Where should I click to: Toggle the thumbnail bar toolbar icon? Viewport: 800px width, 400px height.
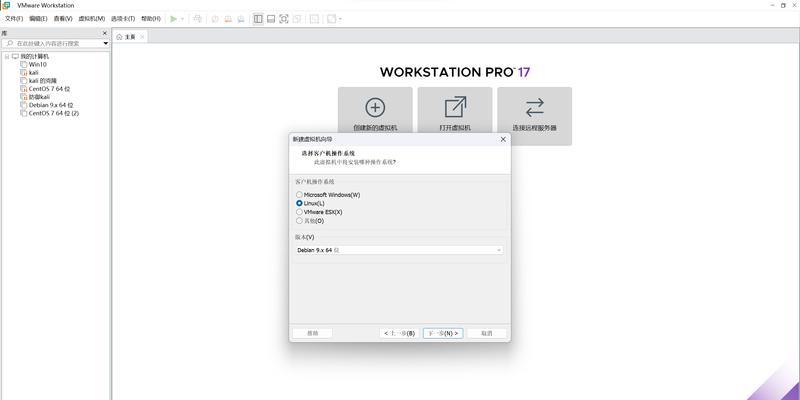pyautogui.click(x=271, y=19)
